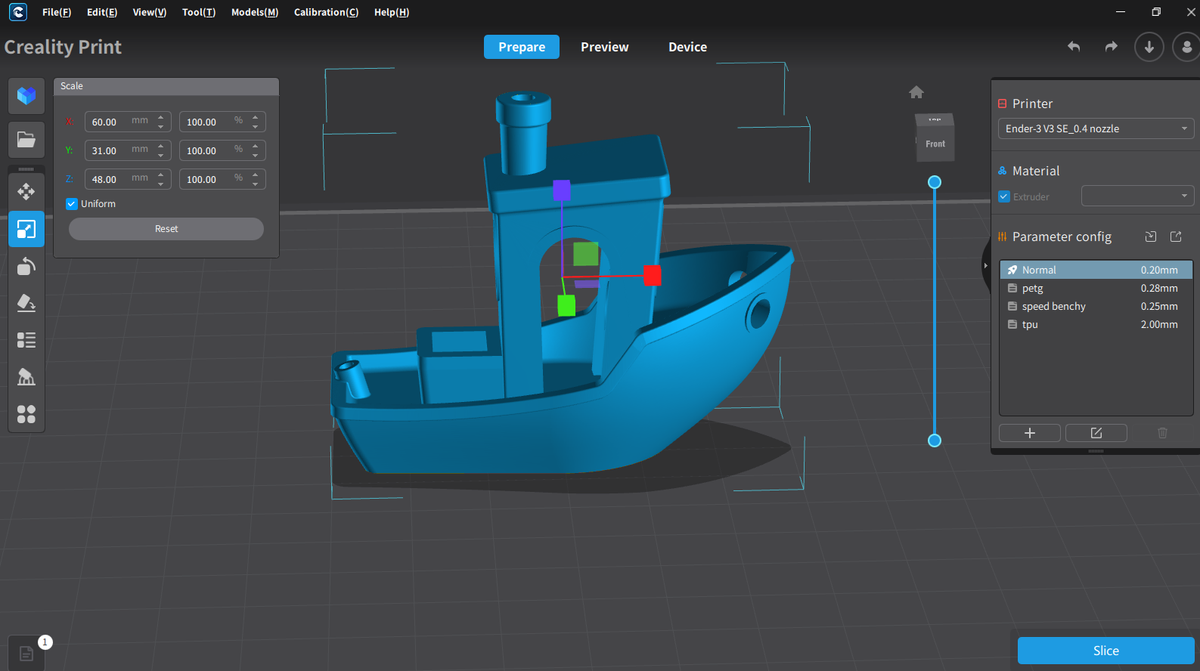Toggle the Extruder checkbox
Image resolution: width=1200 pixels, height=671 pixels.
click(1005, 197)
